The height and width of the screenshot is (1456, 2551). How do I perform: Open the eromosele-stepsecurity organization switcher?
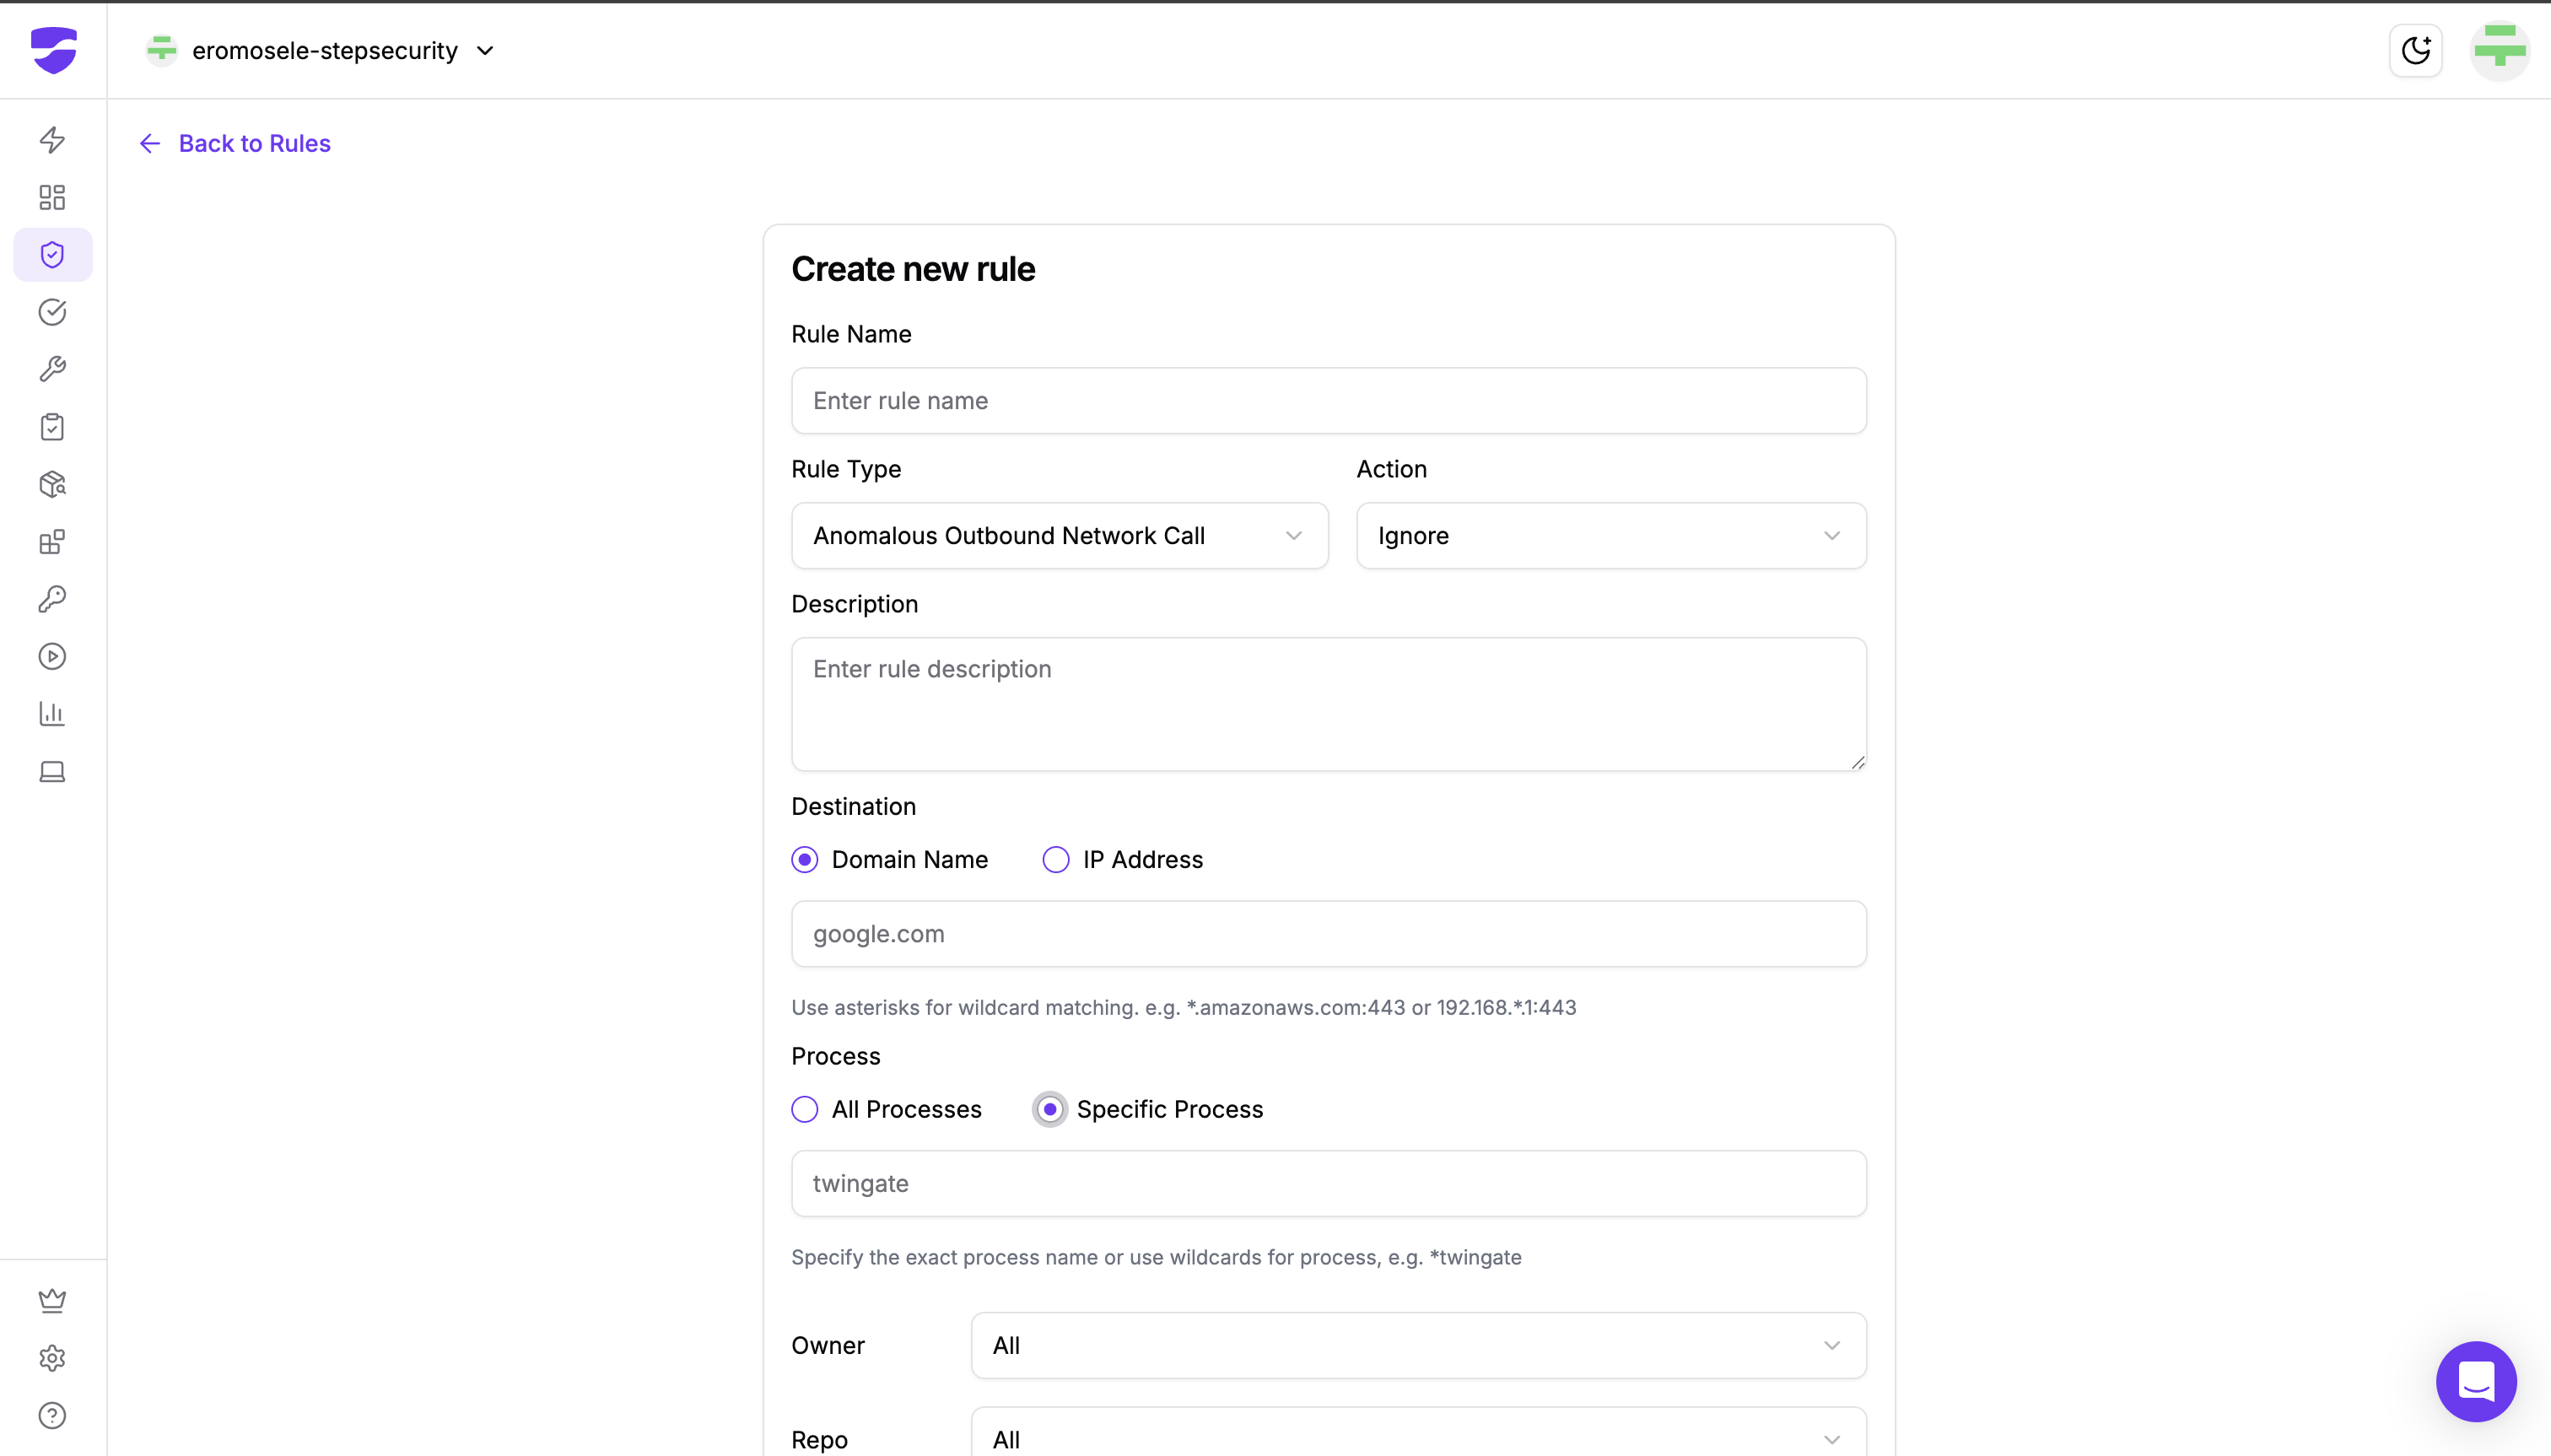tap(322, 50)
